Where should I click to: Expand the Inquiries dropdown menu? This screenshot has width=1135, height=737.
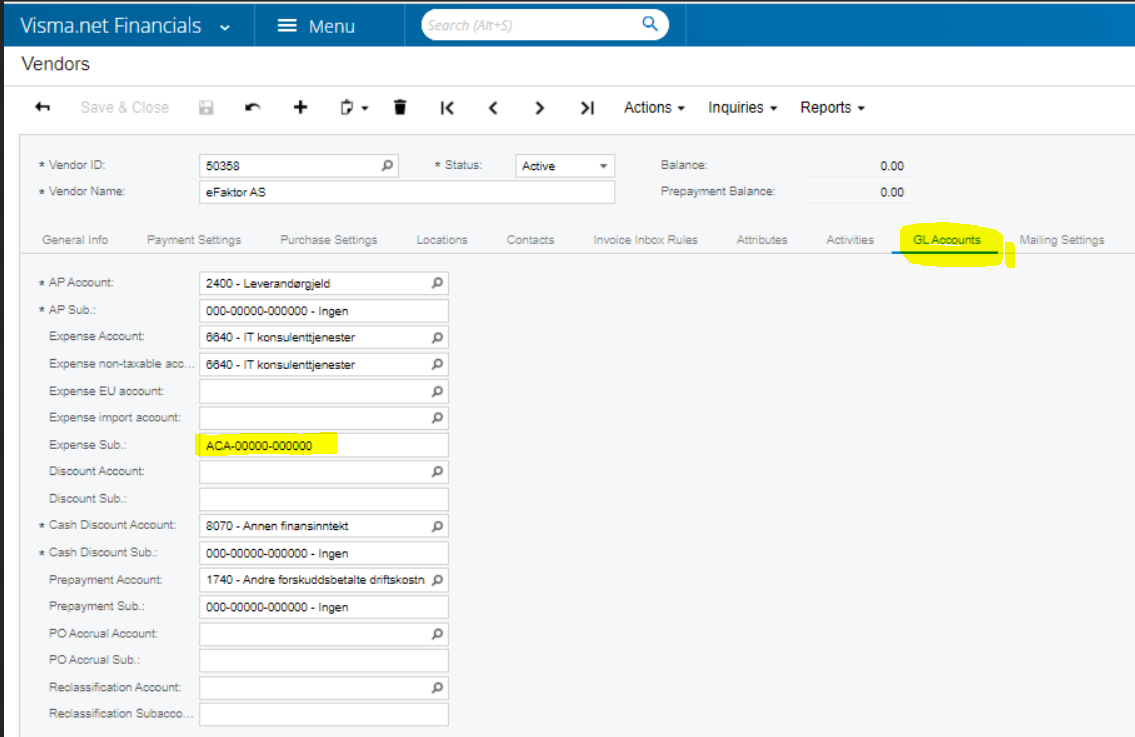742,108
